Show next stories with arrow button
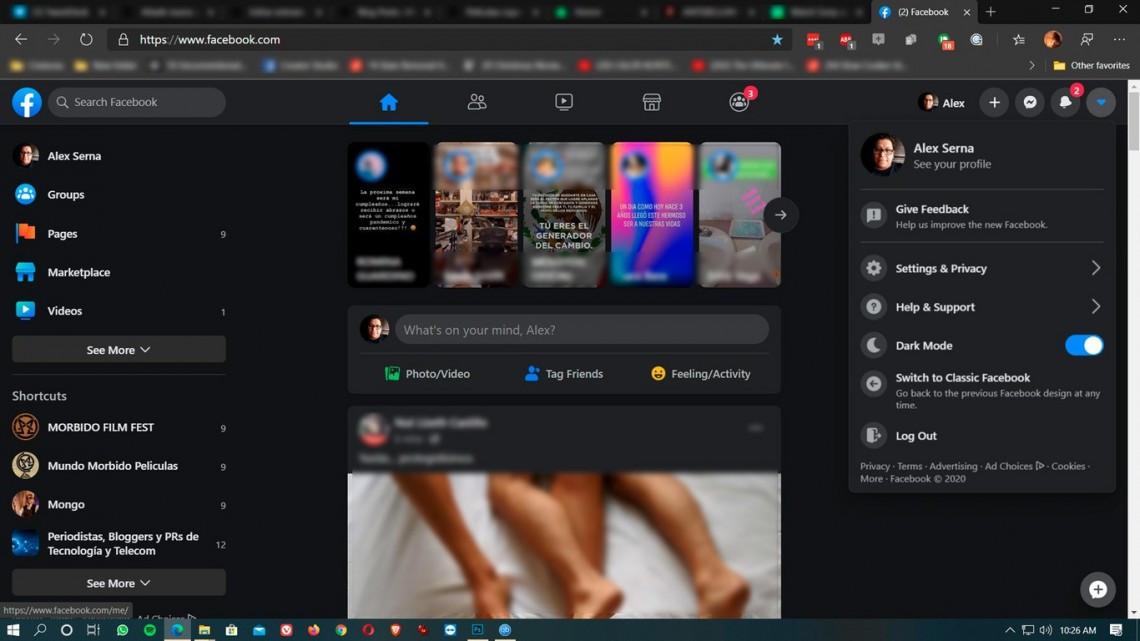Screen dimensions: 1140x641 coord(780,215)
